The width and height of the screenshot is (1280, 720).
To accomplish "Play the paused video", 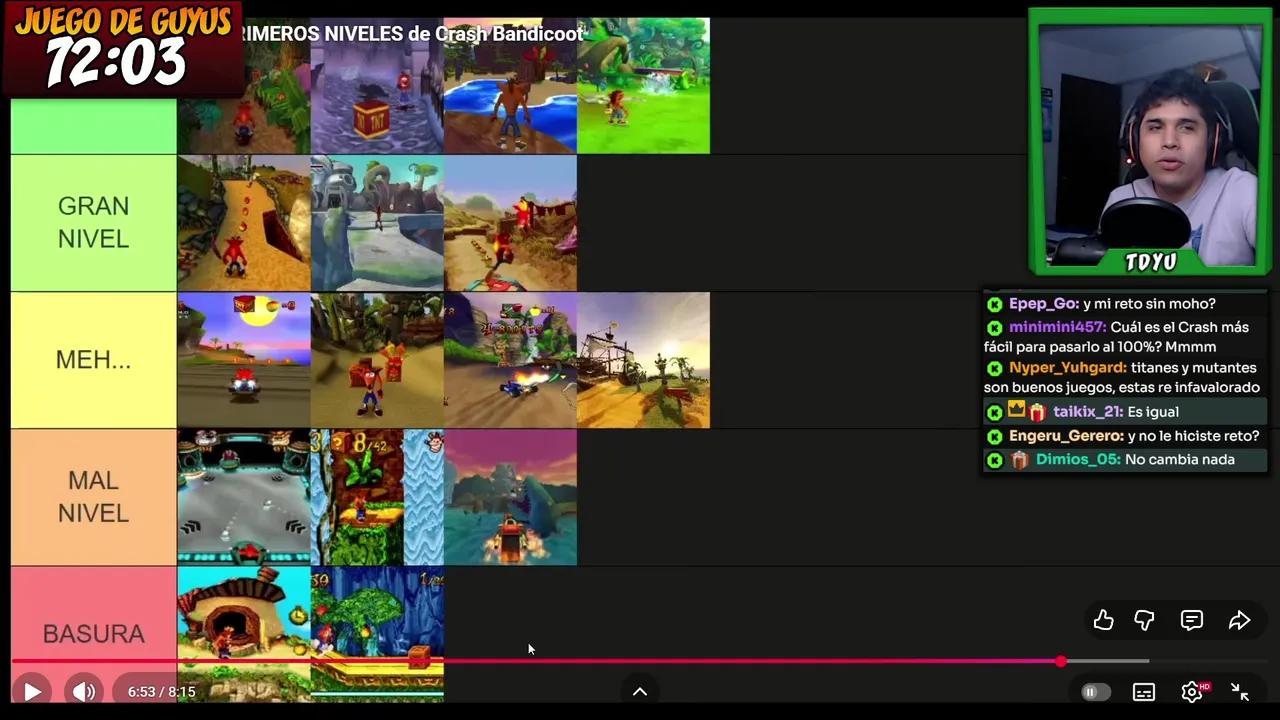I will click(31, 691).
